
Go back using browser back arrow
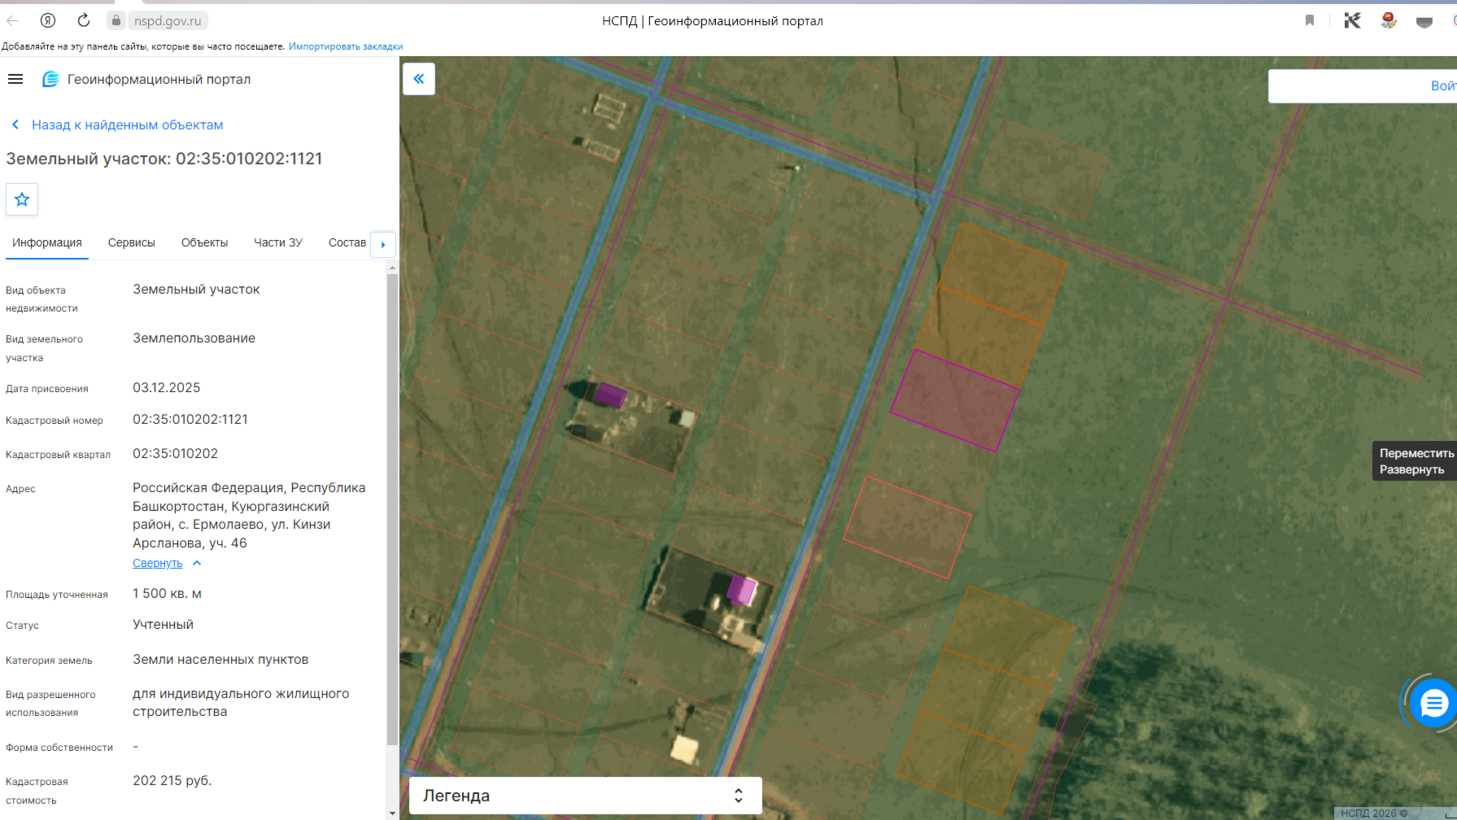coord(12,20)
